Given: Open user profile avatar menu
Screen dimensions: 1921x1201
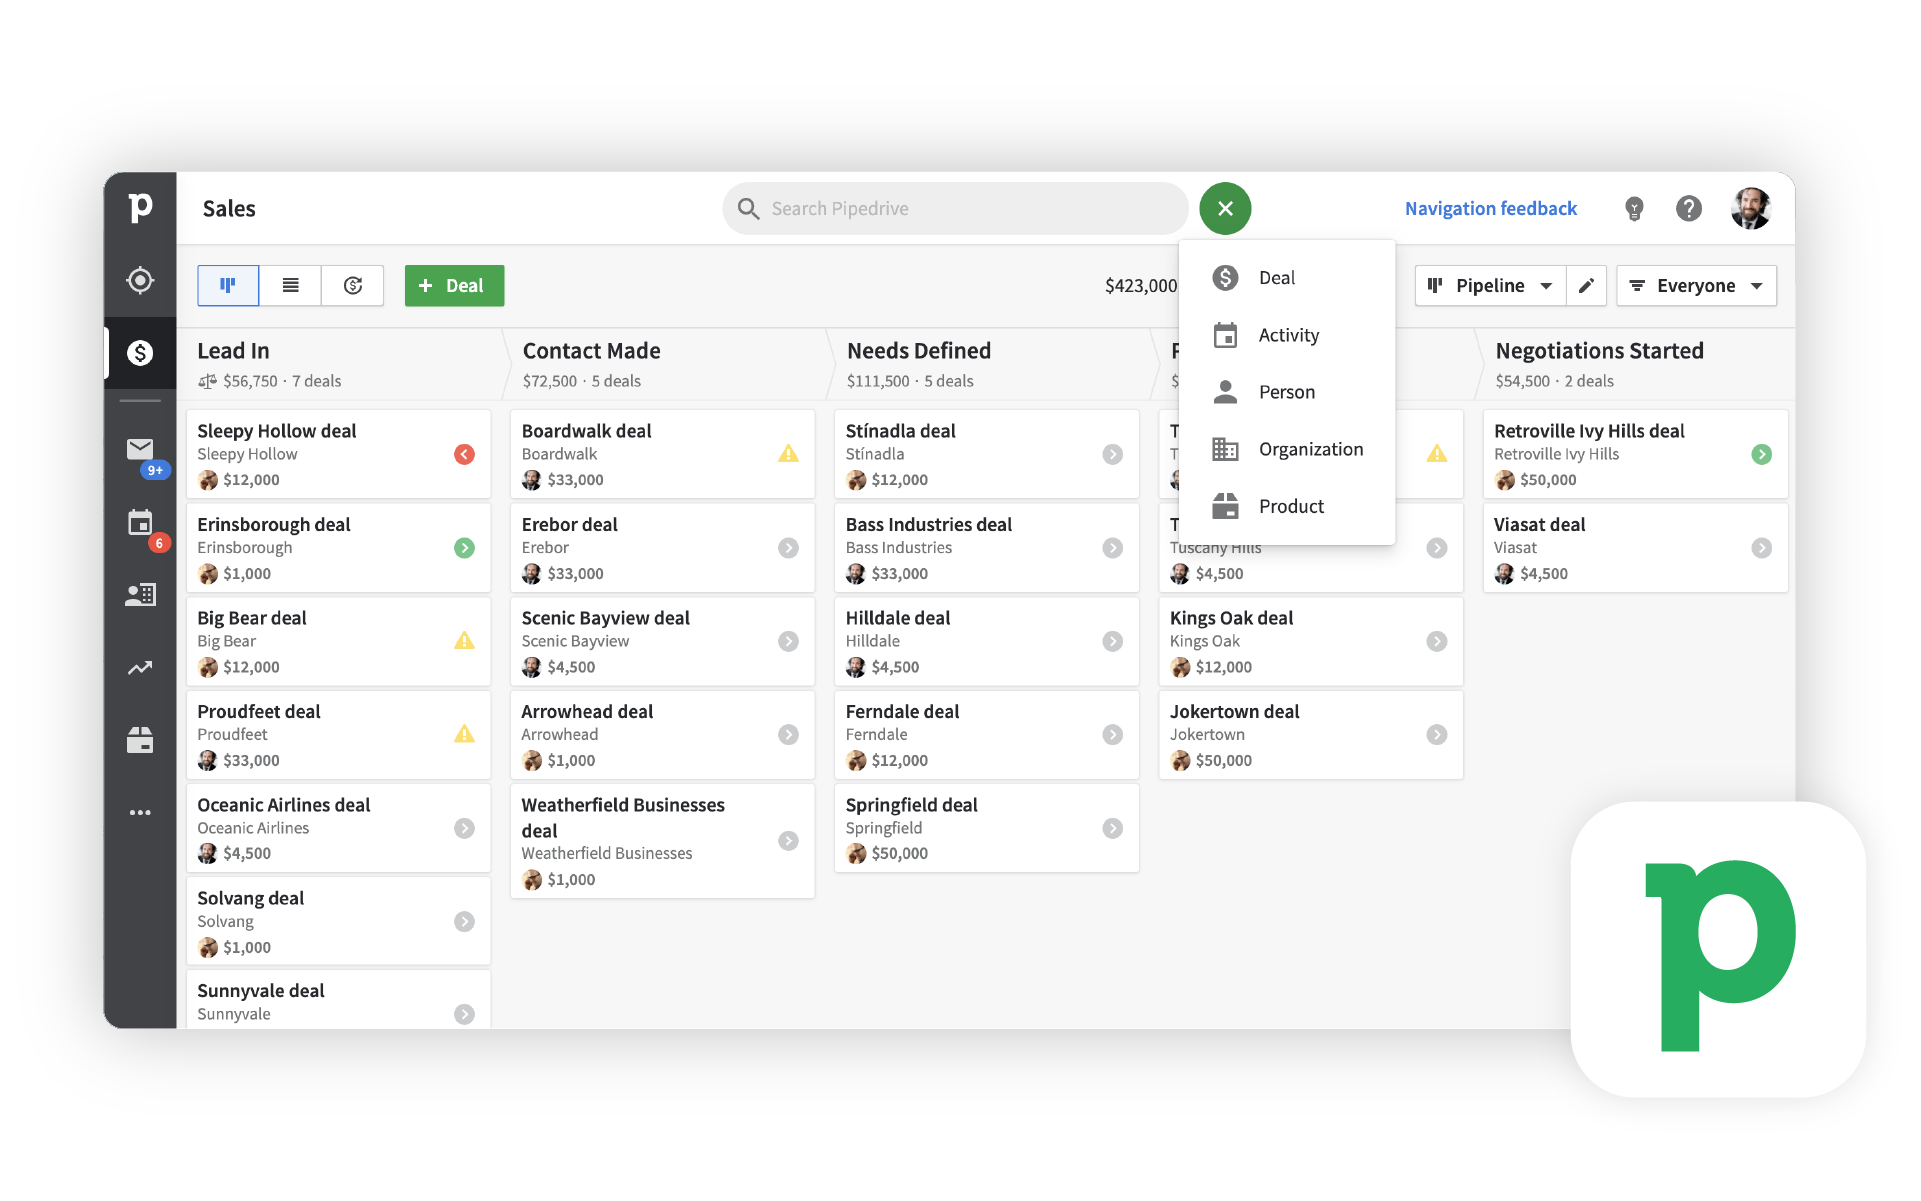Looking at the screenshot, I should [1751, 208].
